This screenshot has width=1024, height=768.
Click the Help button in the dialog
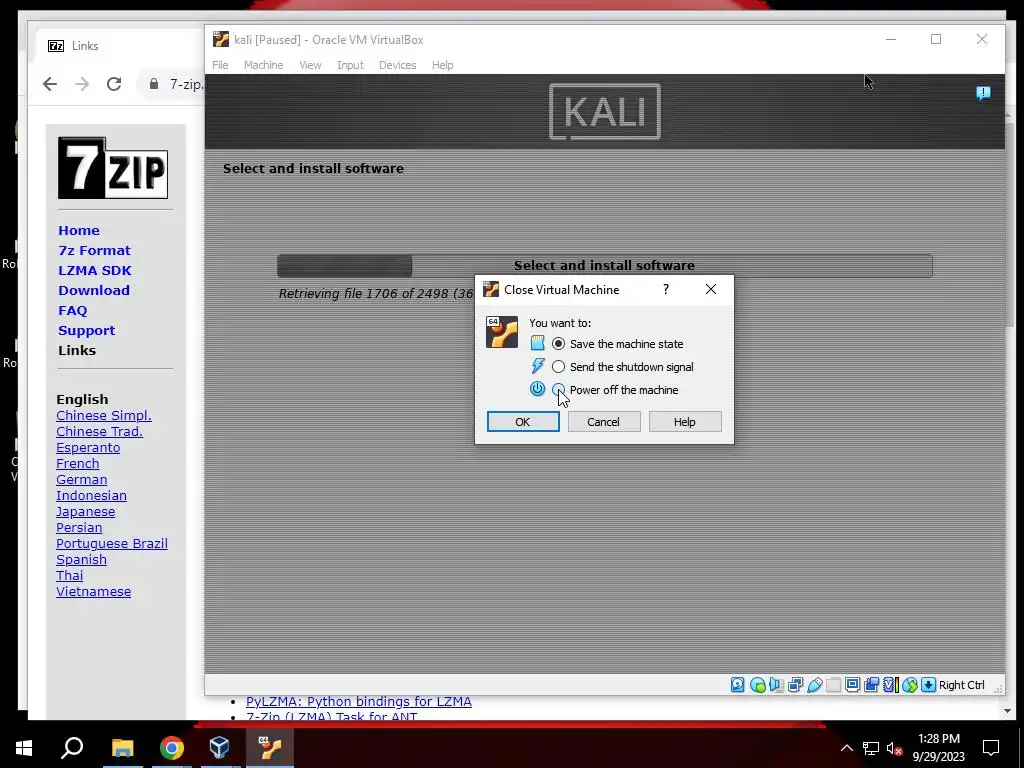coord(684,422)
